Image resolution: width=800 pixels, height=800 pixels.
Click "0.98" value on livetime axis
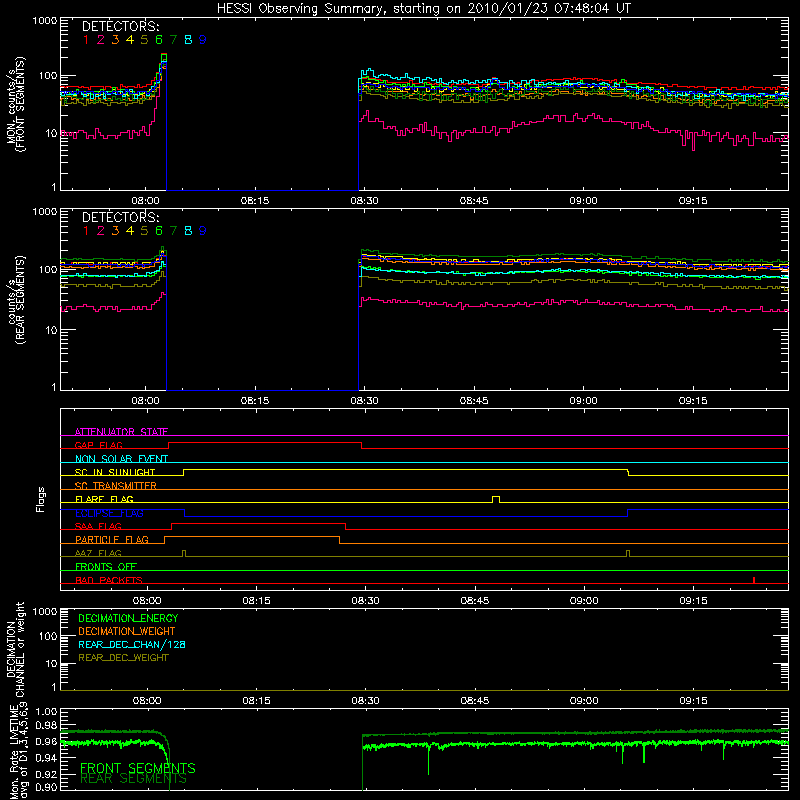(x=47, y=725)
